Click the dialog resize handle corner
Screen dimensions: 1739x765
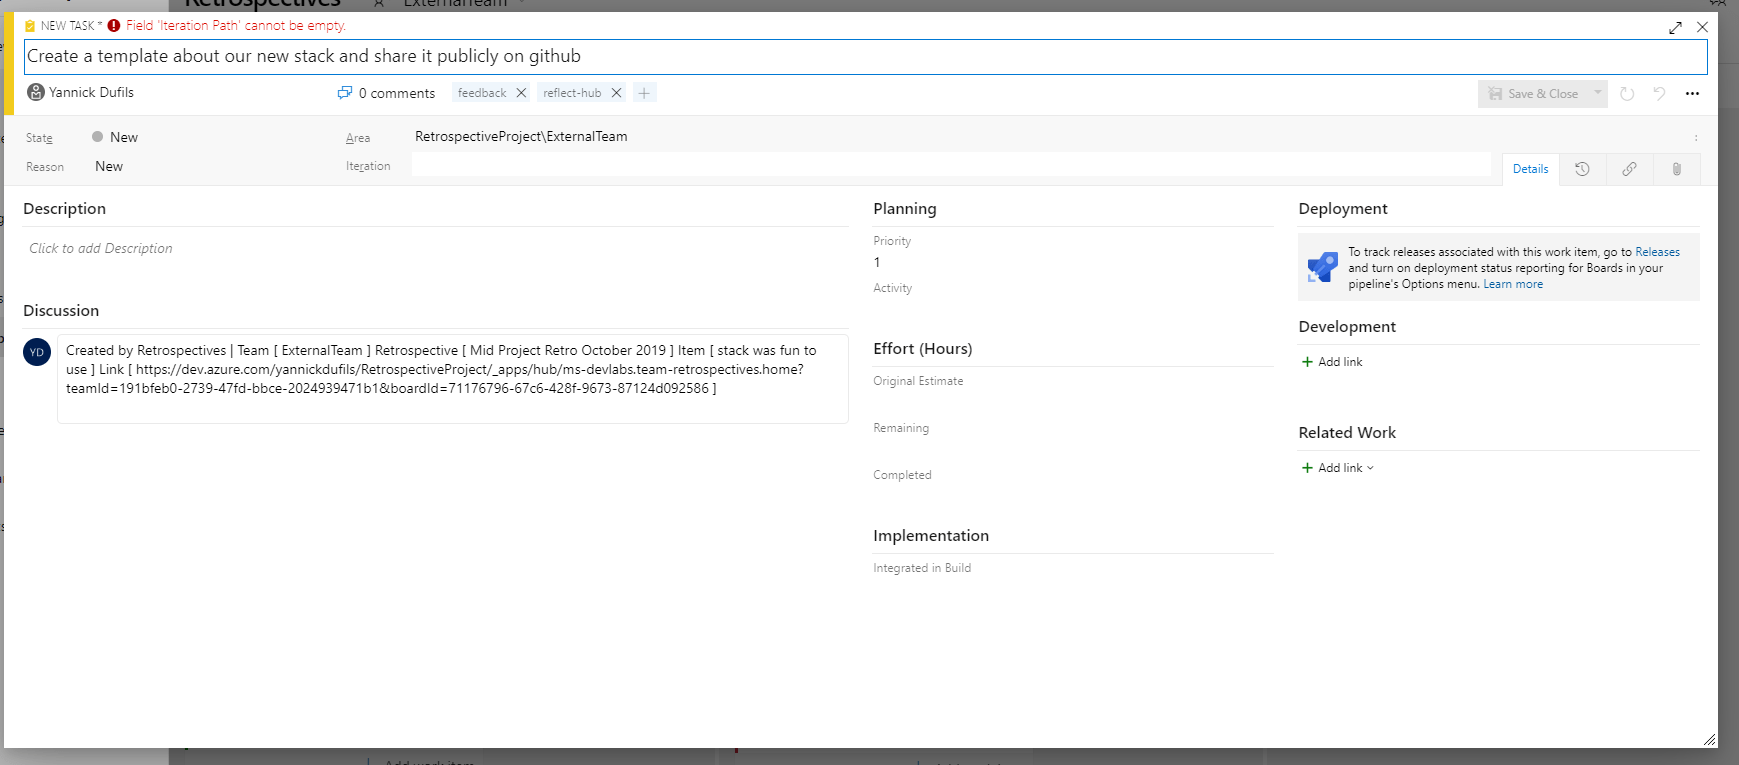(1709, 740)
